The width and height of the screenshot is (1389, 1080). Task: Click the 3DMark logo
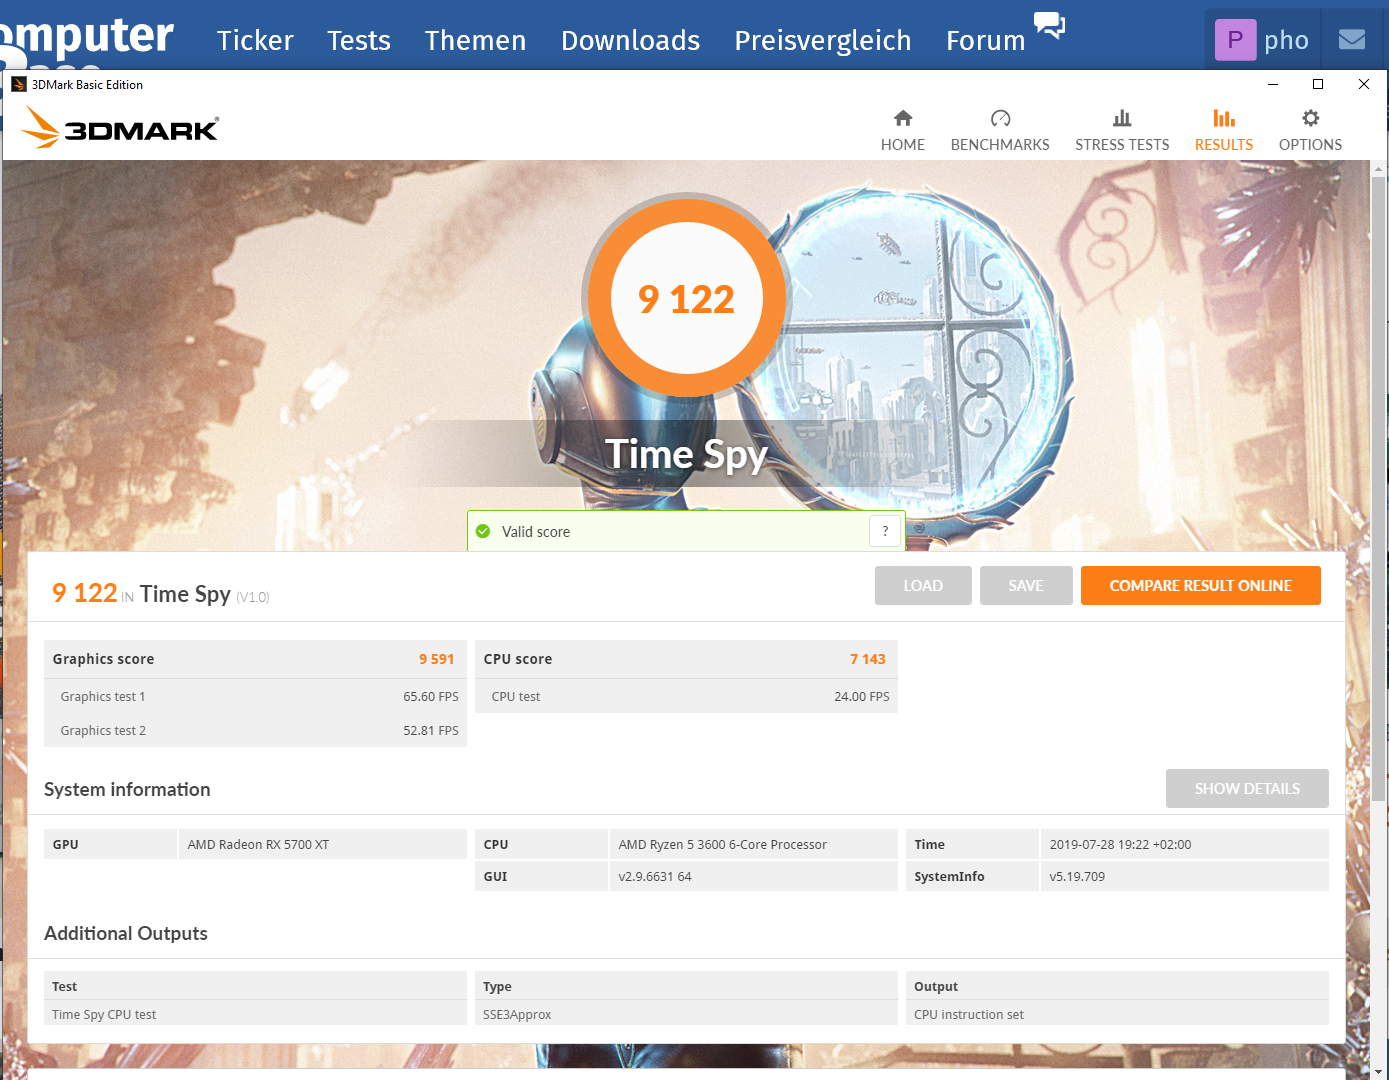pos(120,128)
